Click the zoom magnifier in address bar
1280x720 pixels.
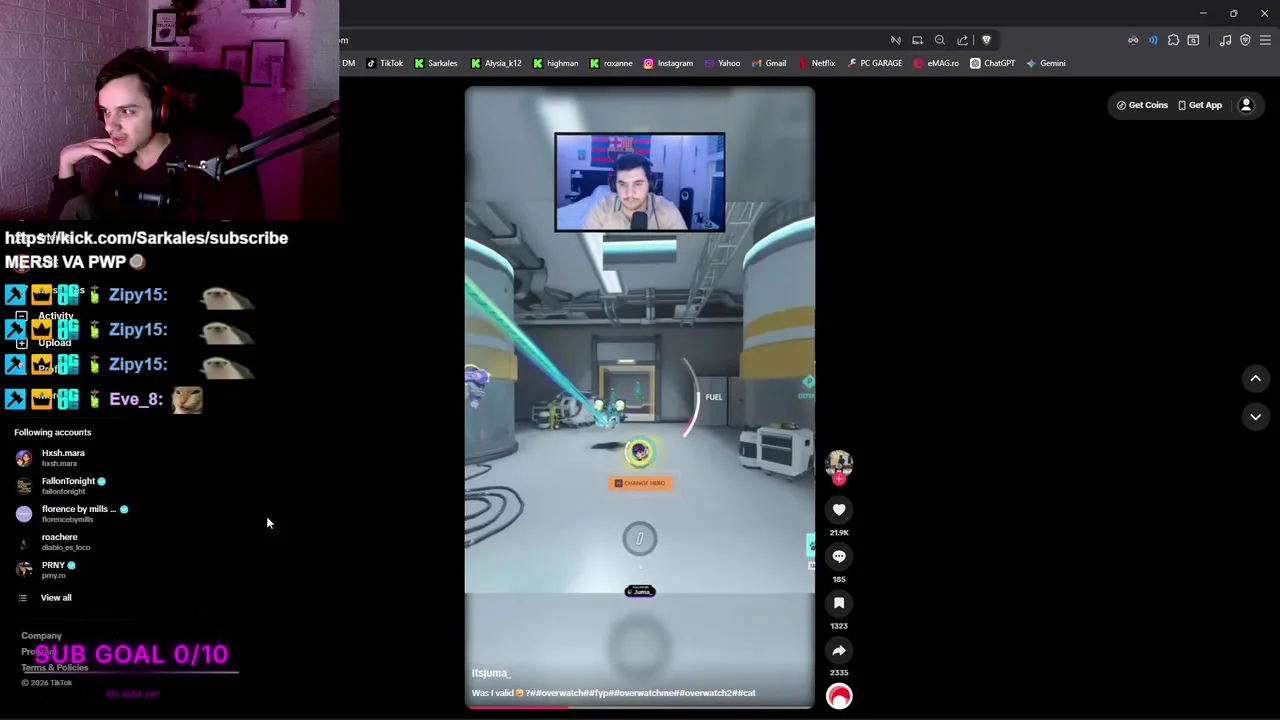(940, 40)
